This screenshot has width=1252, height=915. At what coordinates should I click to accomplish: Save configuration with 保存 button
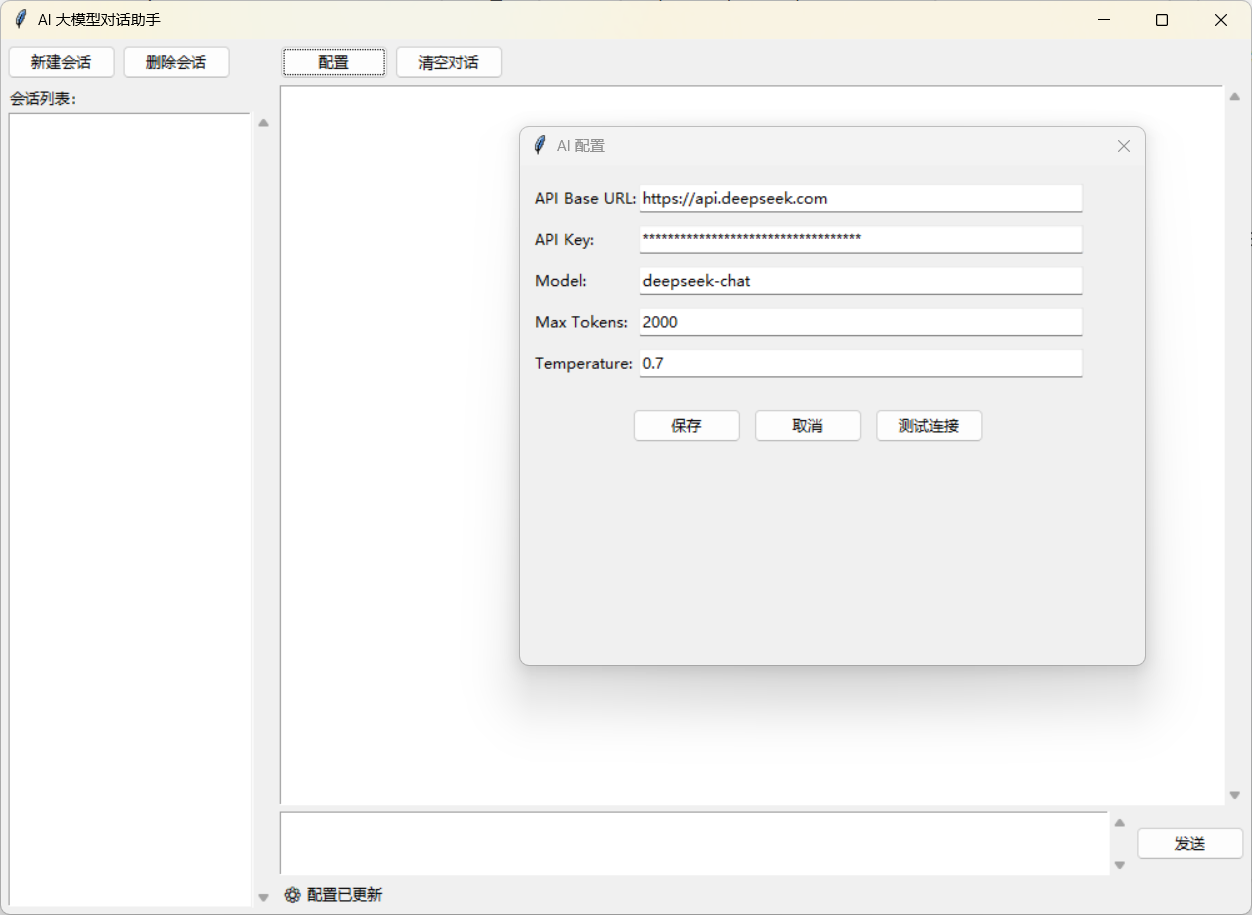(x=686, y=426)
